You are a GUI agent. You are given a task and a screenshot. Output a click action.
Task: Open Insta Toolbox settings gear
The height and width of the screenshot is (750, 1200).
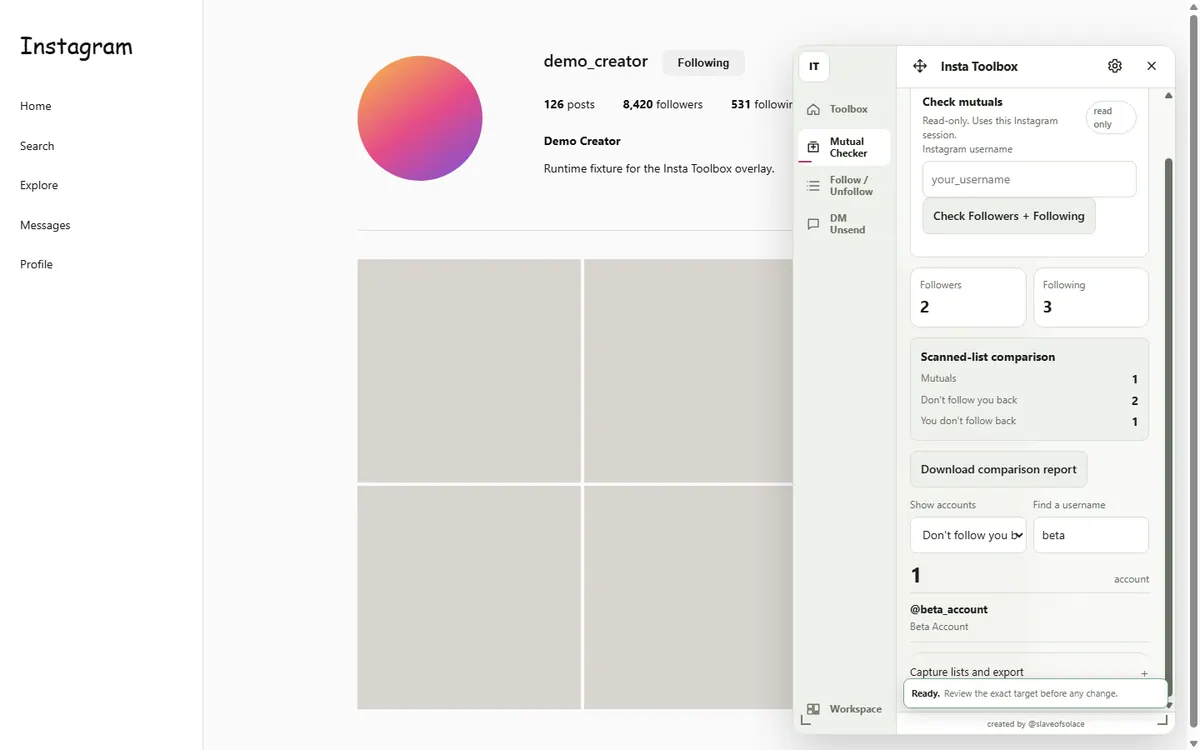coord(1115,66)
